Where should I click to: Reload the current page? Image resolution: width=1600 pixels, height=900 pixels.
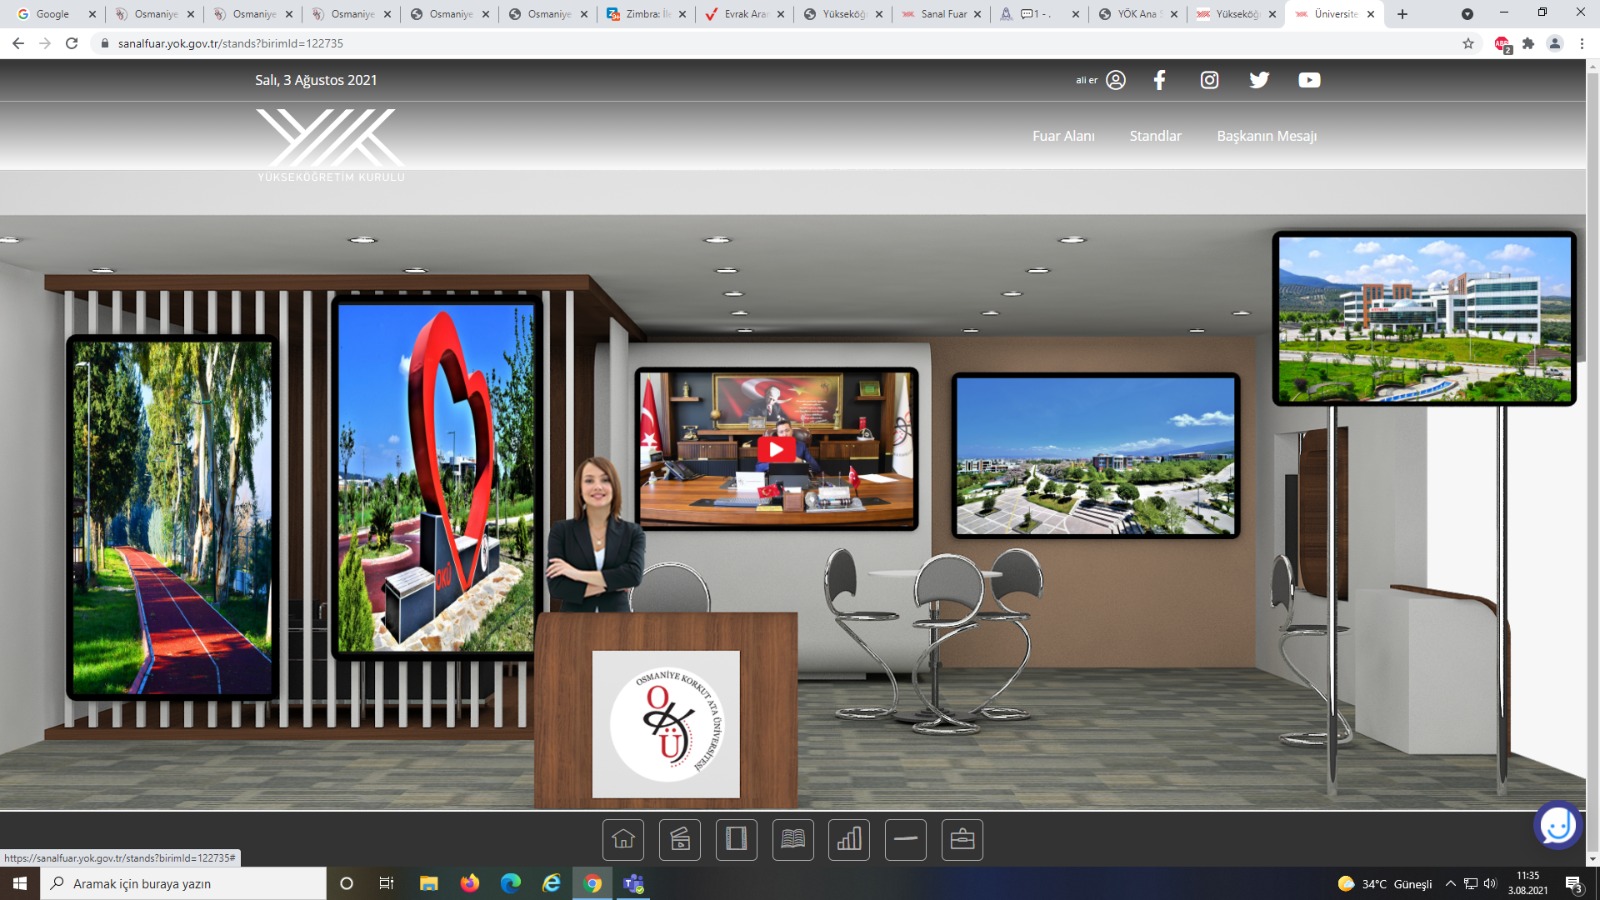click(x=72, y=43)
